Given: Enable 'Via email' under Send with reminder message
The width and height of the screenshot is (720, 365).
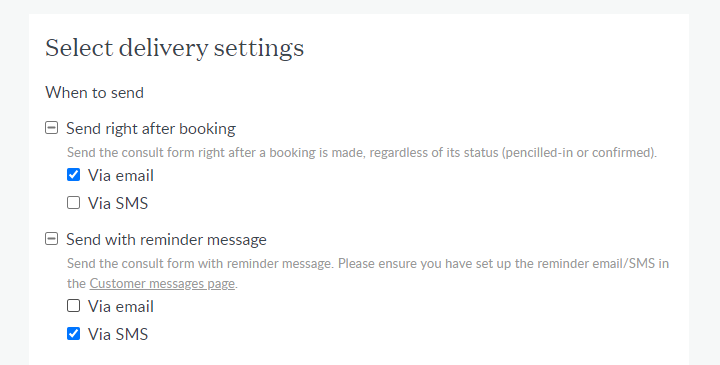Looking at the screenshot, I should [73, 306].
